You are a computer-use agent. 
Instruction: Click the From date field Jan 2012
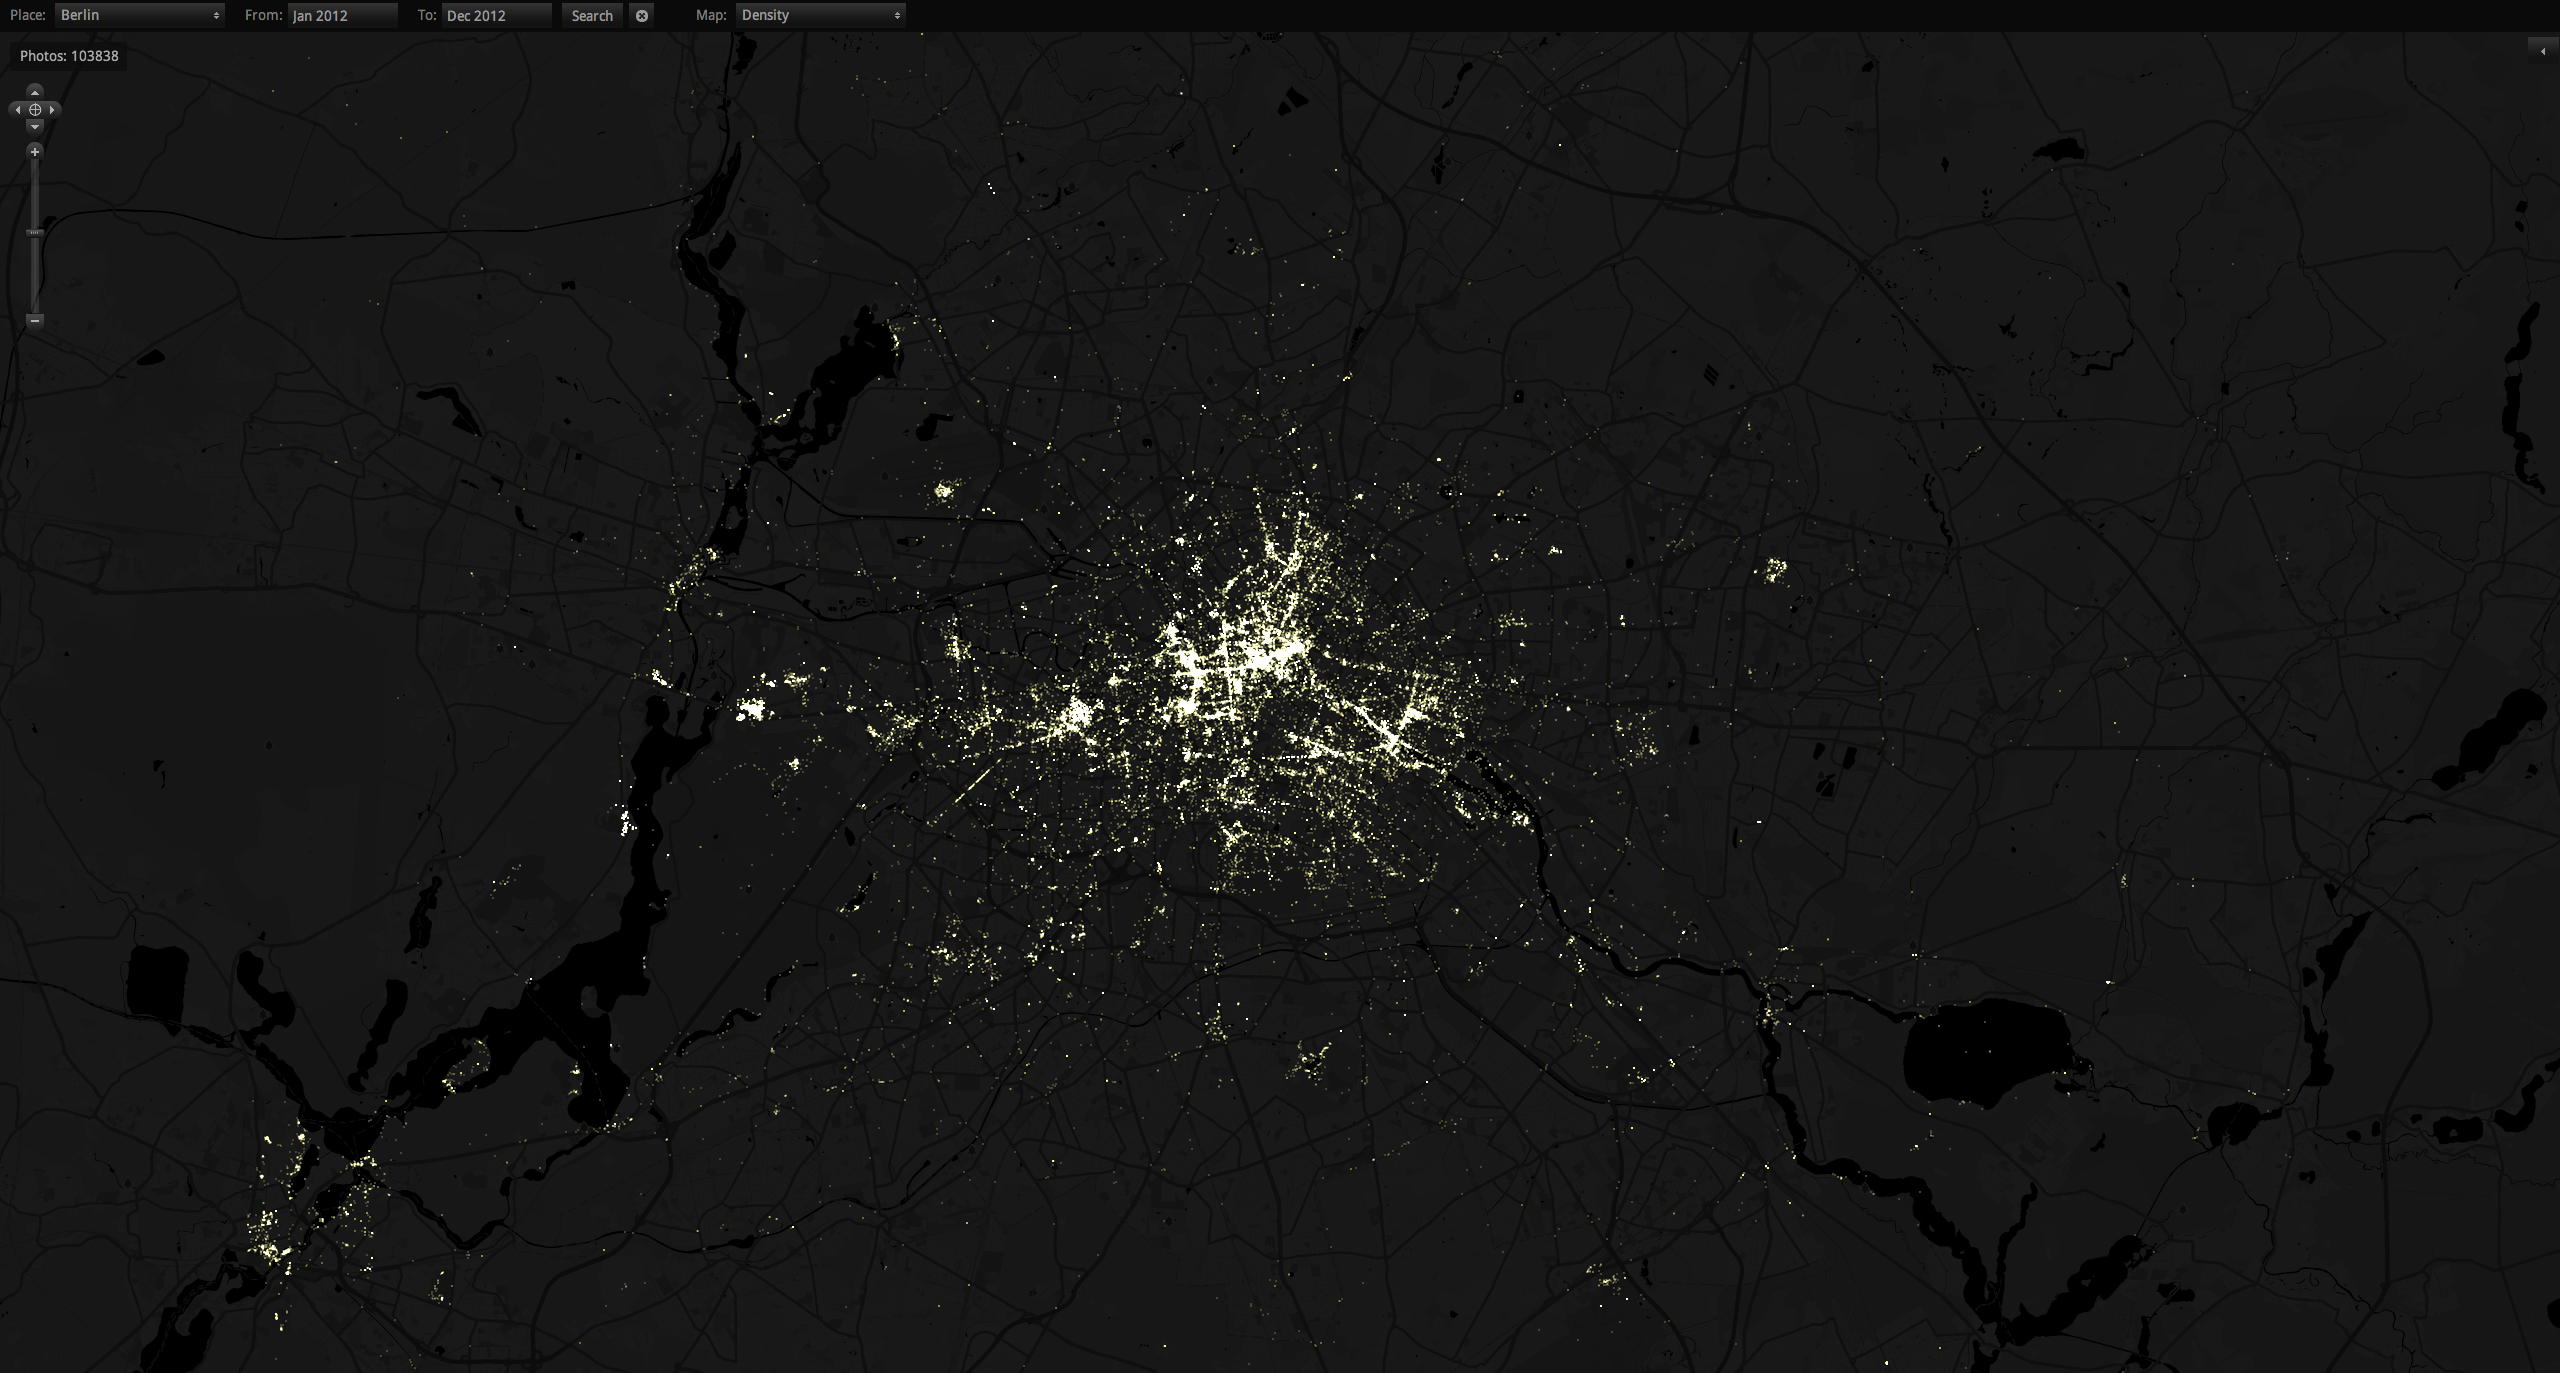coord(342,15)
